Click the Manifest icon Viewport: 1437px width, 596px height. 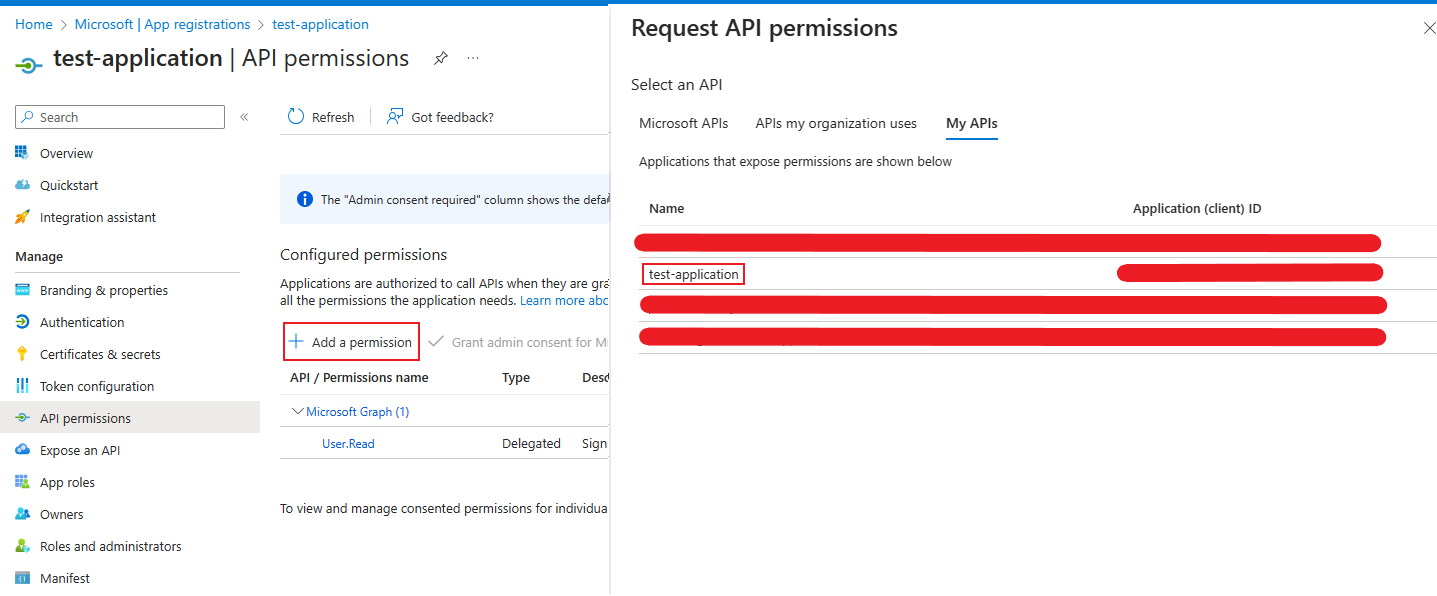coord(22,578)
